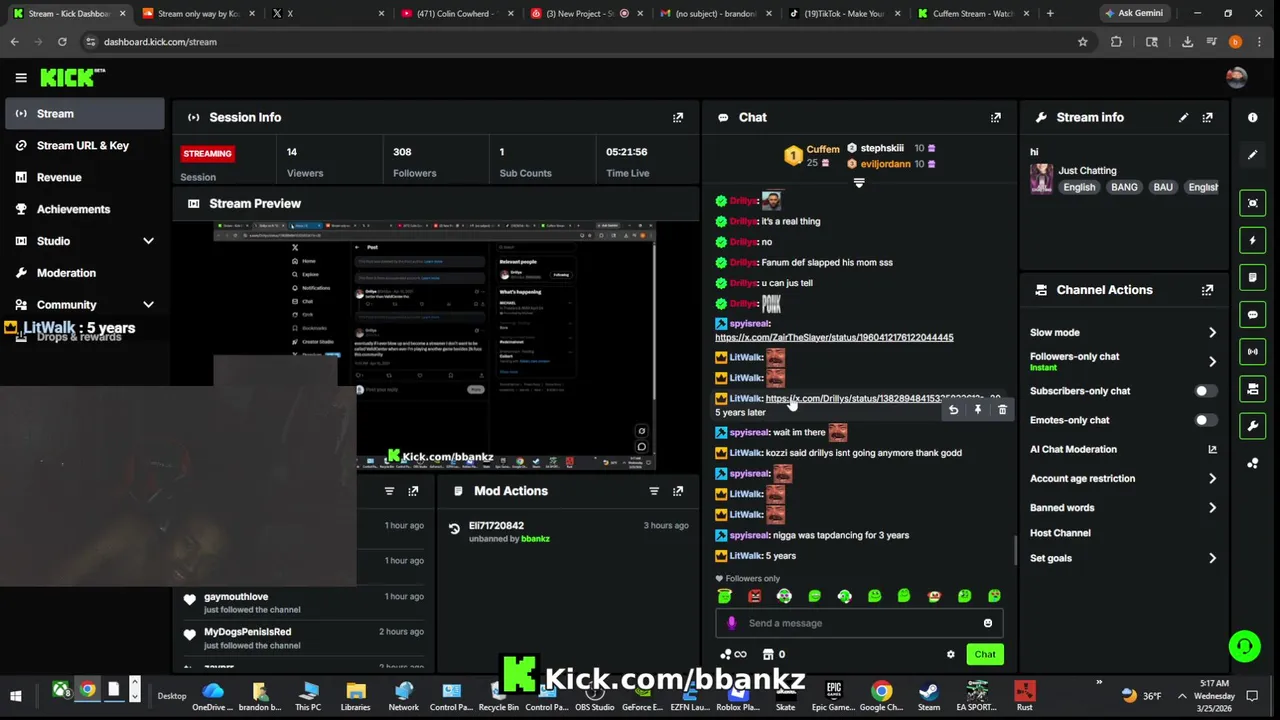
Task: Click the info icon in the right rail
Action: [x=1252, y=117]
